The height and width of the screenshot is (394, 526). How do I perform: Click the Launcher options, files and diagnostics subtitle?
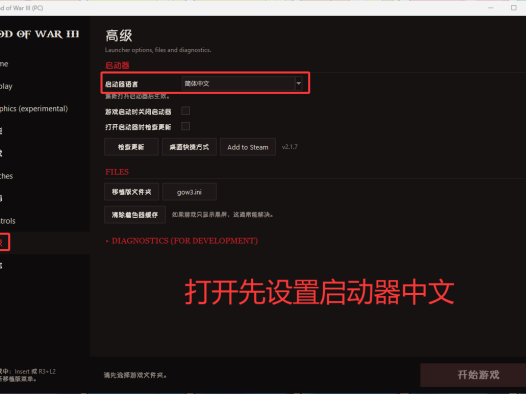[158, 50]
